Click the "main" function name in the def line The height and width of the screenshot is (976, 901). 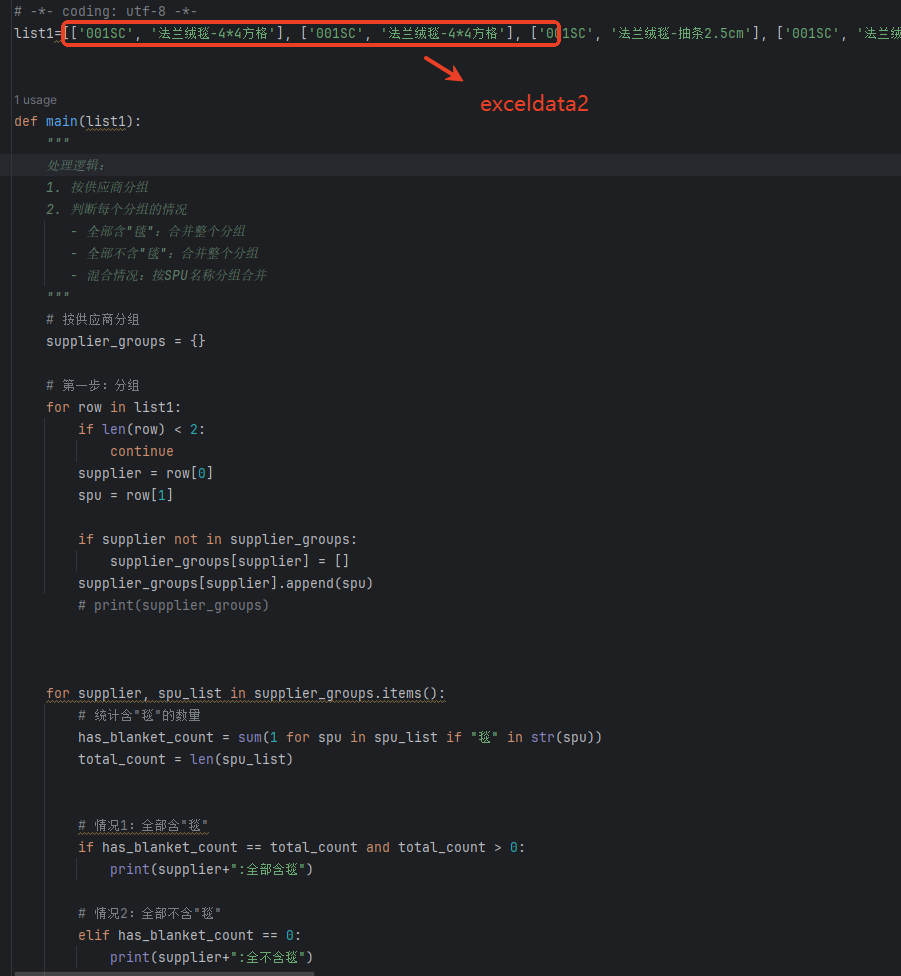pyautogui.click(x=62, y=121)
